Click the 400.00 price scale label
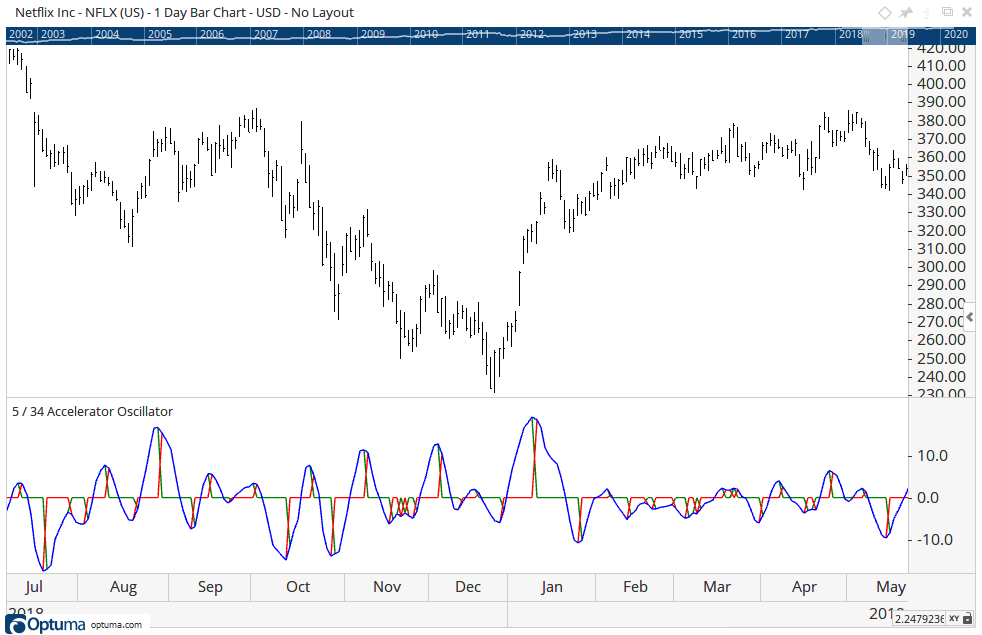This screenshot has width=982, height=635. (x=941, y=83)
